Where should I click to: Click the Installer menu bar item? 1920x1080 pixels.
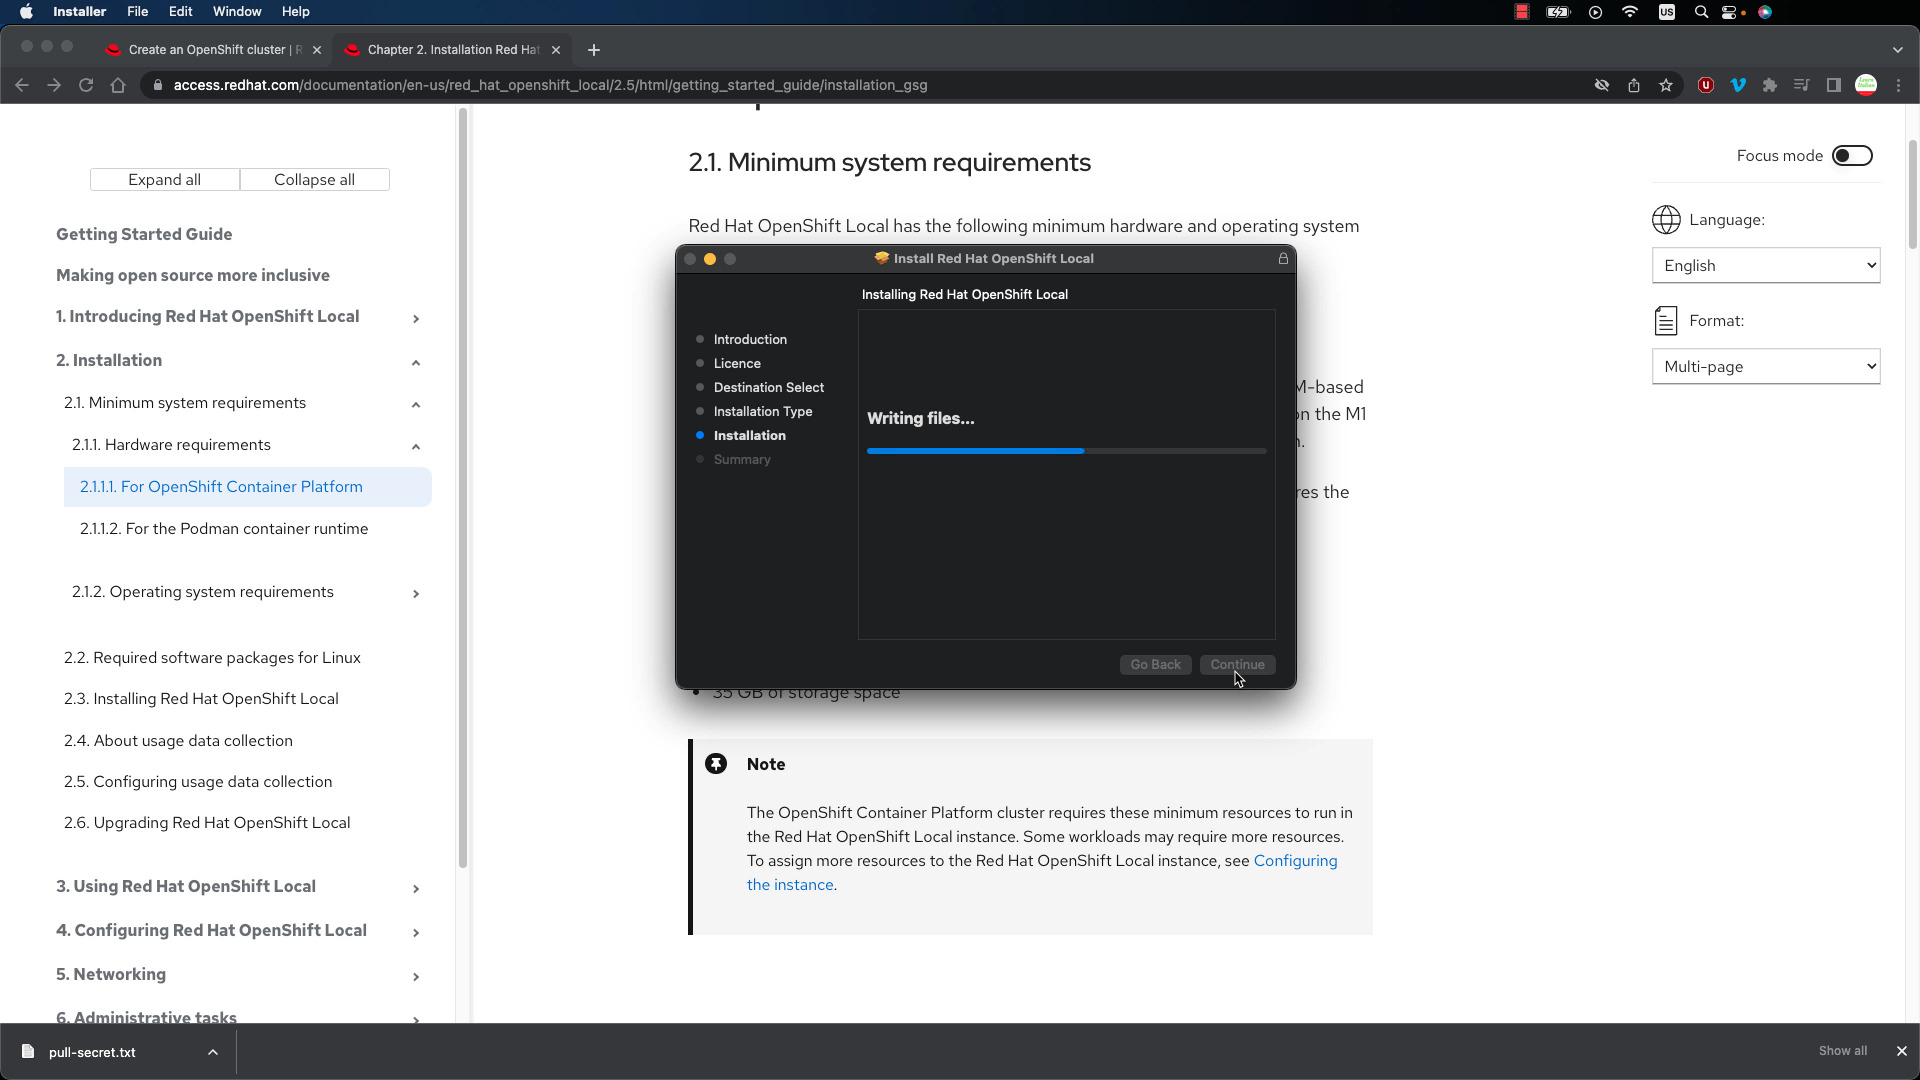coord(79,12)
